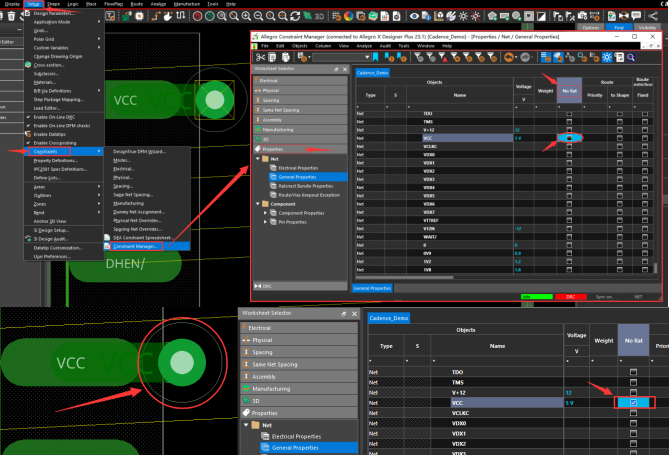
Task: Open Areas submenu in Setup menu
Action: [64, 187]
